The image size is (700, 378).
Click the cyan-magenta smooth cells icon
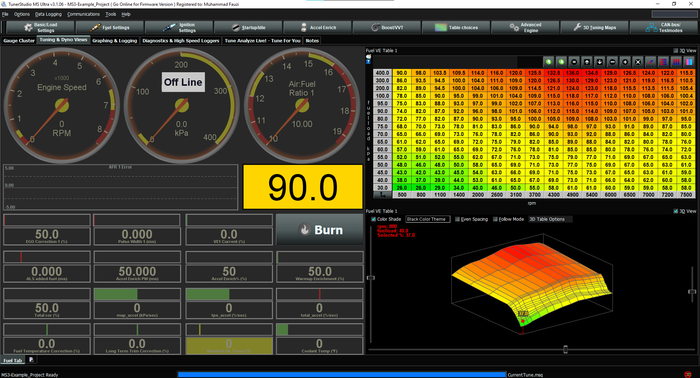pyautogui.click(x=689, y=62)
